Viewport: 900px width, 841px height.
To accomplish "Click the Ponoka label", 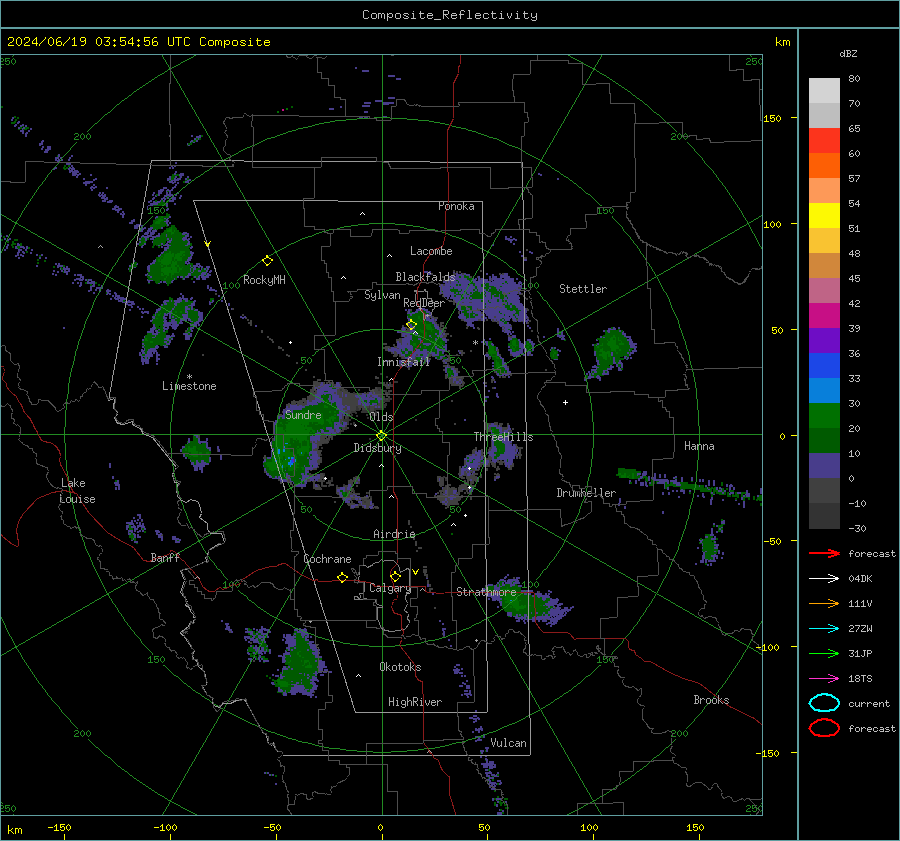I will click(456, 206).
